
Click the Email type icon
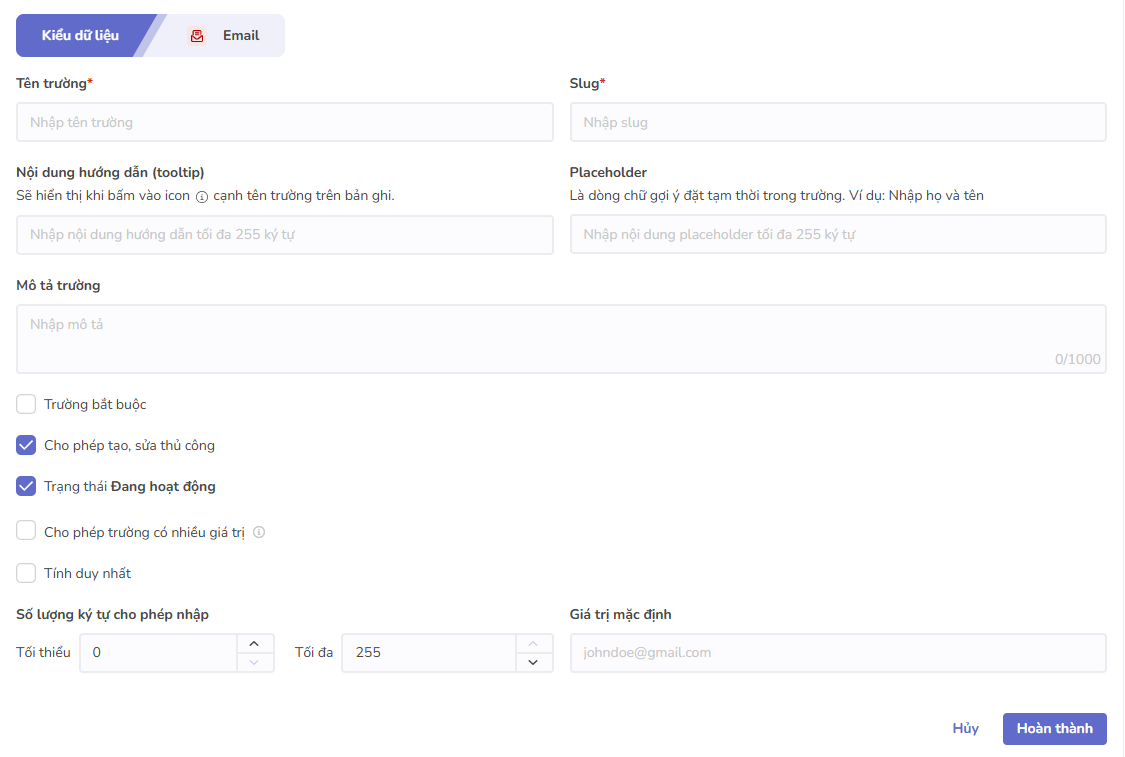tap(197, 36)
